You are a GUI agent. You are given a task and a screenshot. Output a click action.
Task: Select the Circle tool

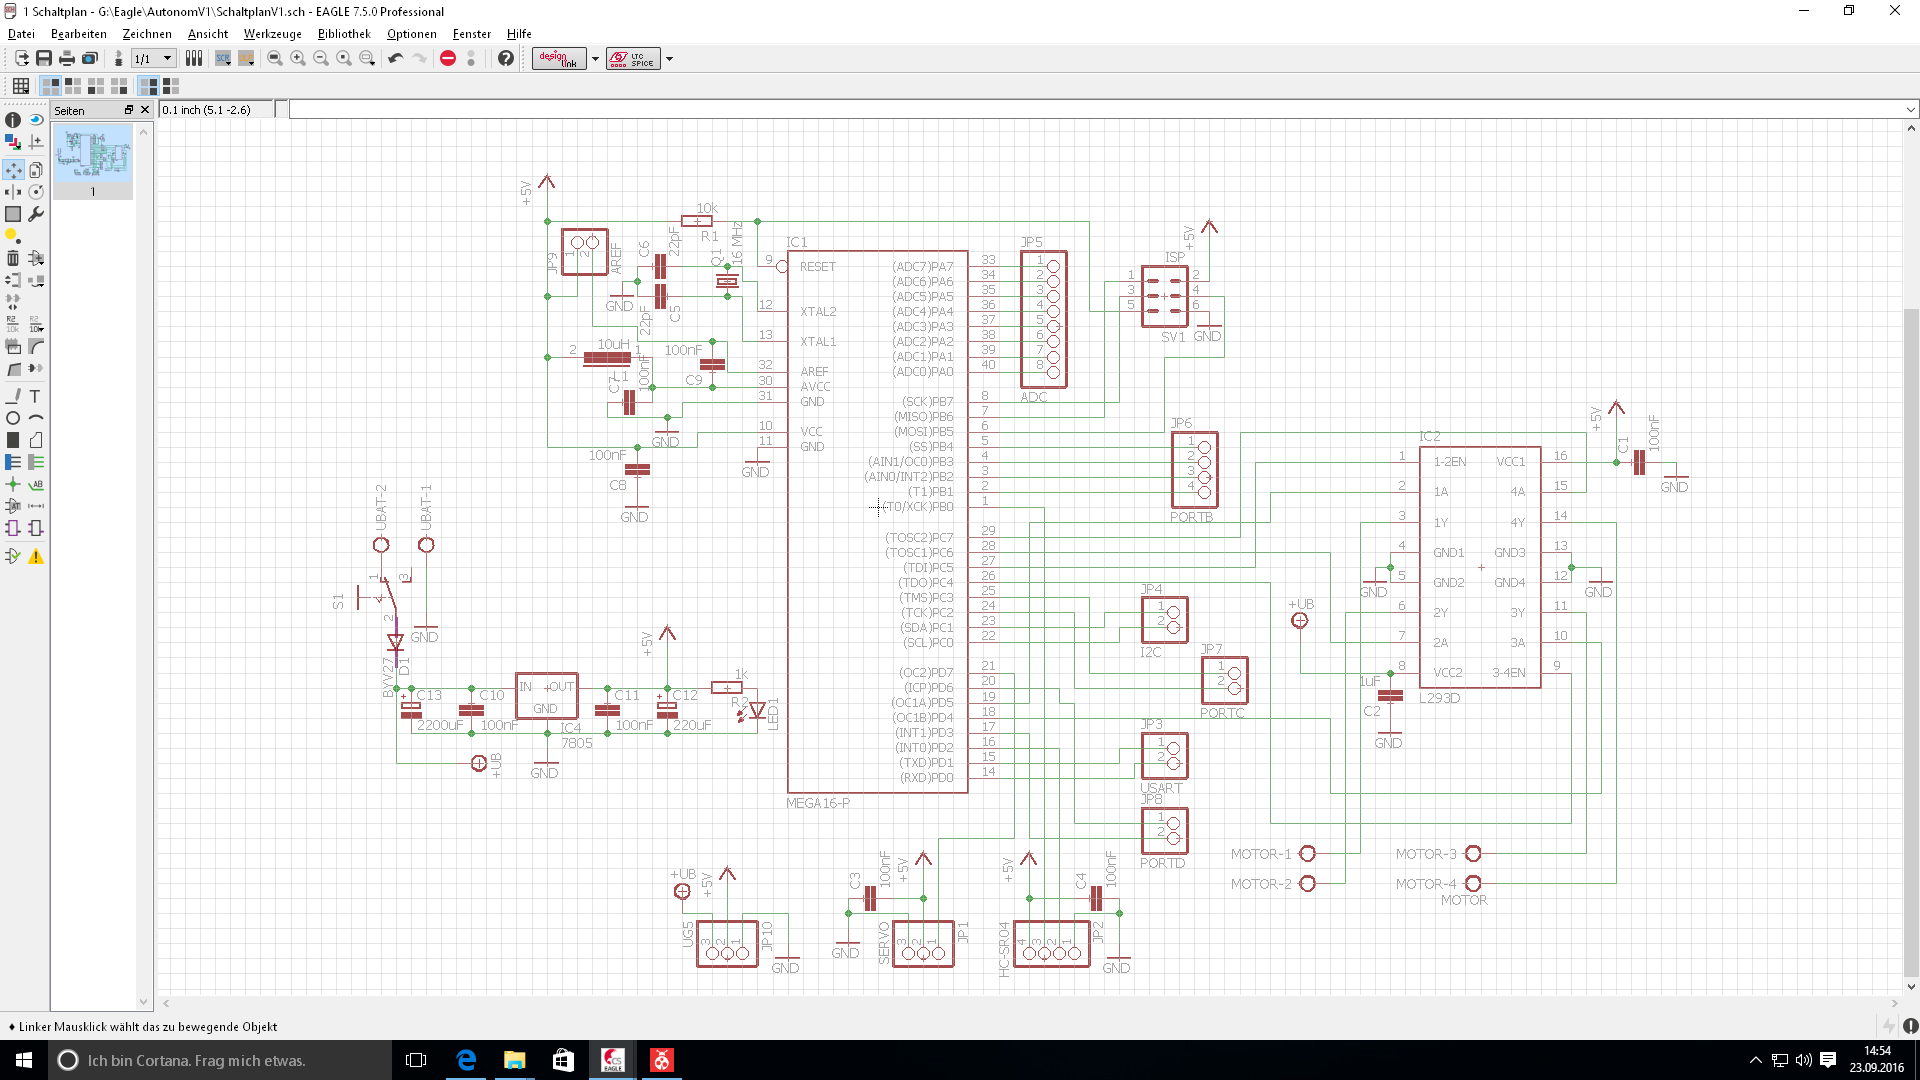click(x=13, y=418)
